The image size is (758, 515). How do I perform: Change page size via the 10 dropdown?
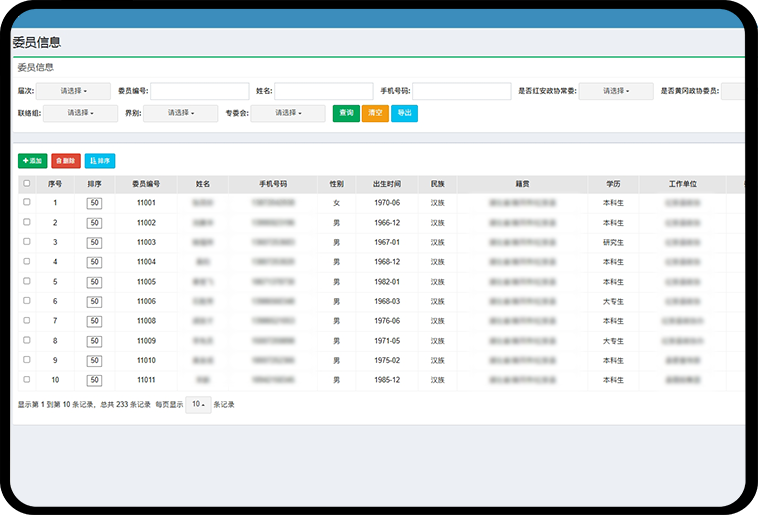tap(198, 405)
